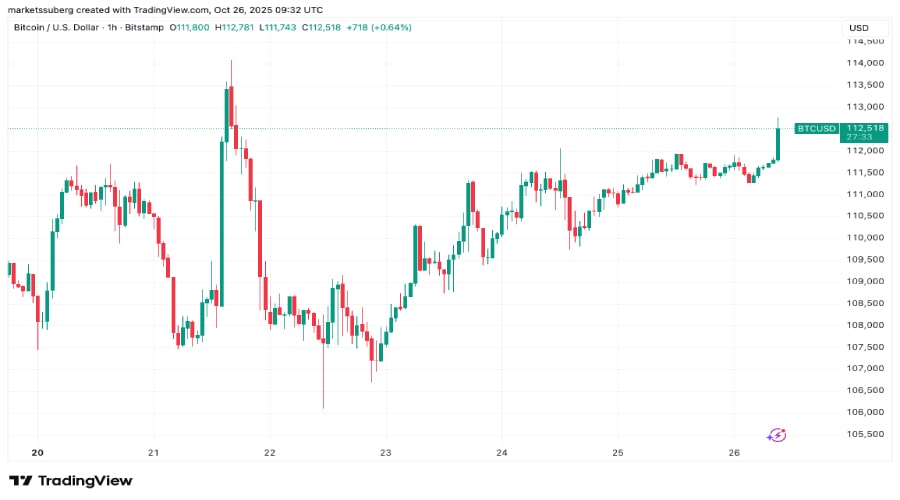
Task: Click the 110,000 price scale label
Action: [864, 237]
